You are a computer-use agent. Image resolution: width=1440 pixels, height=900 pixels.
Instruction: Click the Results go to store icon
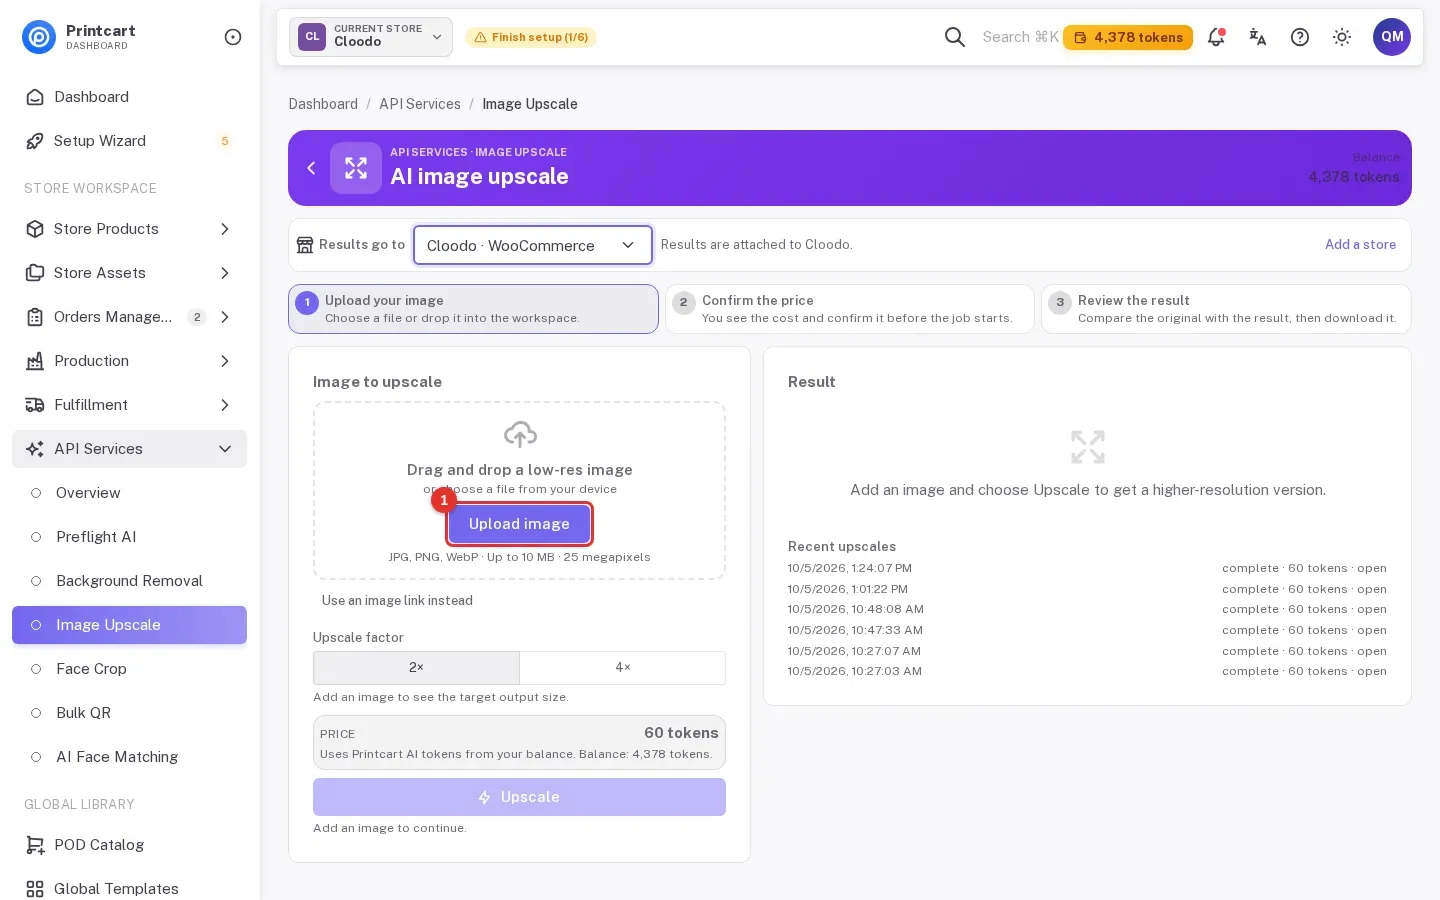(x=305, y=245)
